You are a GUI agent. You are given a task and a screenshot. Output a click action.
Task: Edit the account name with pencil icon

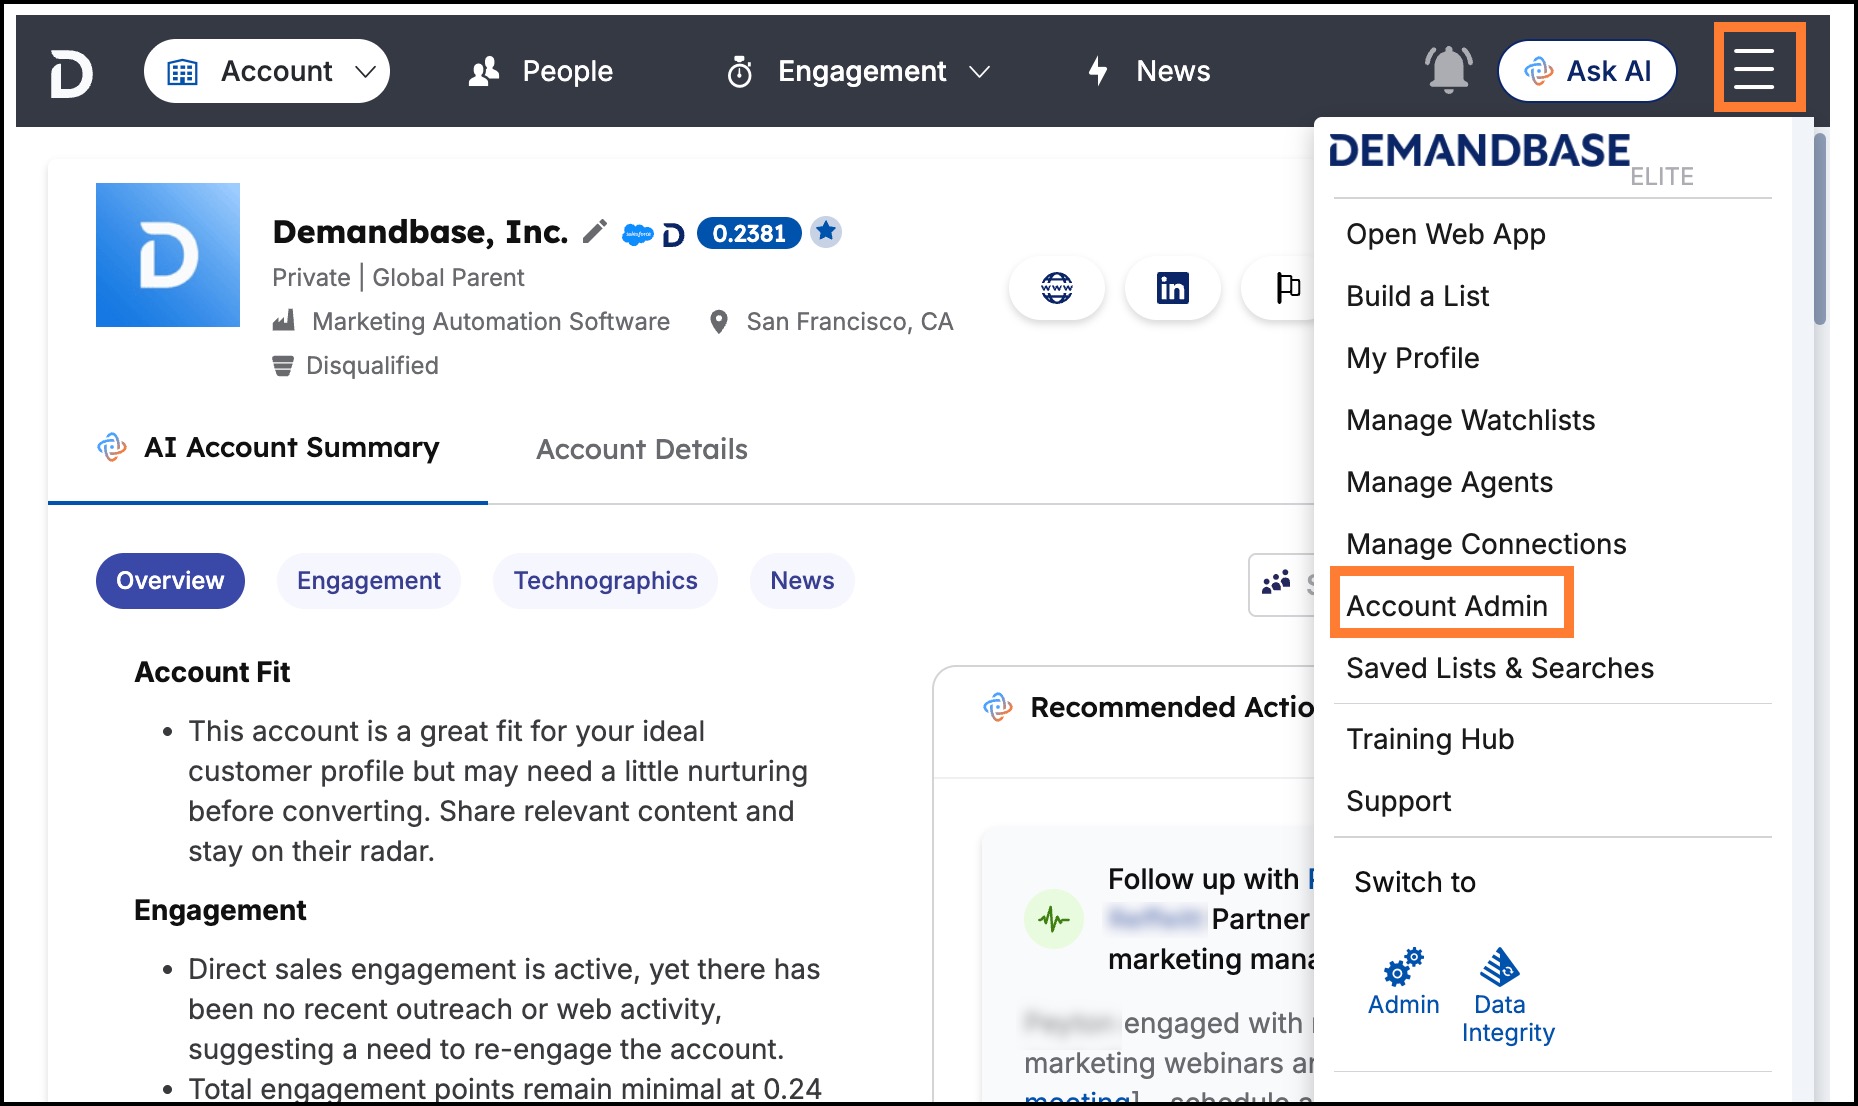595,232
